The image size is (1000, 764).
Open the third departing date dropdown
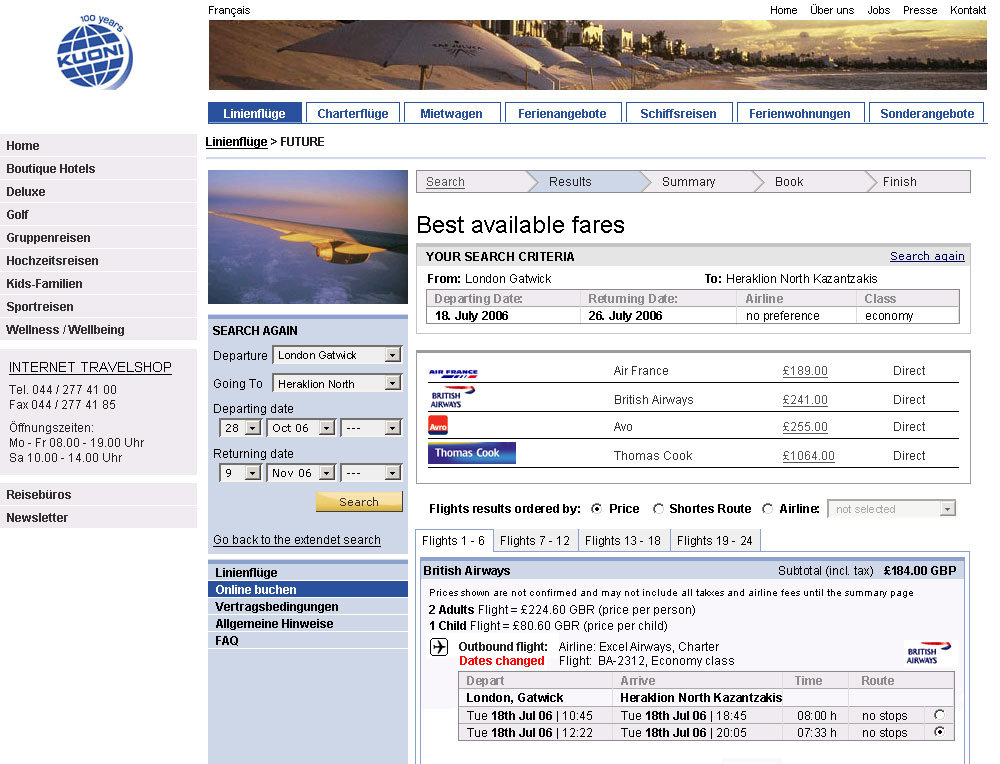click(371, 427)
